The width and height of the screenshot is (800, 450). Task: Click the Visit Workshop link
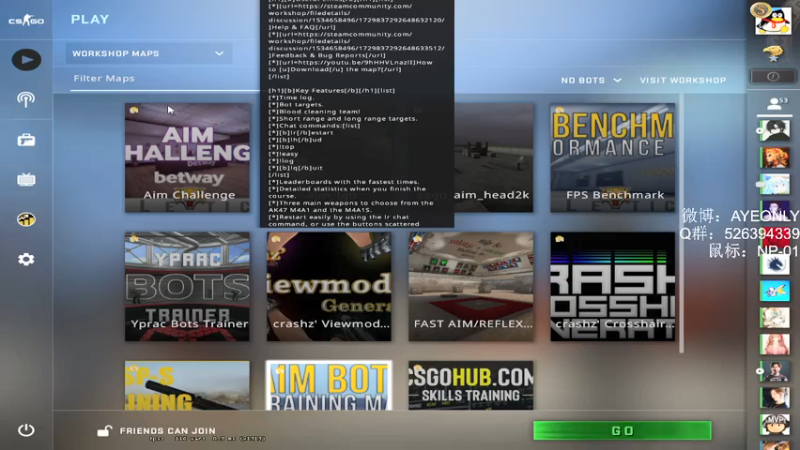[683, 80]
